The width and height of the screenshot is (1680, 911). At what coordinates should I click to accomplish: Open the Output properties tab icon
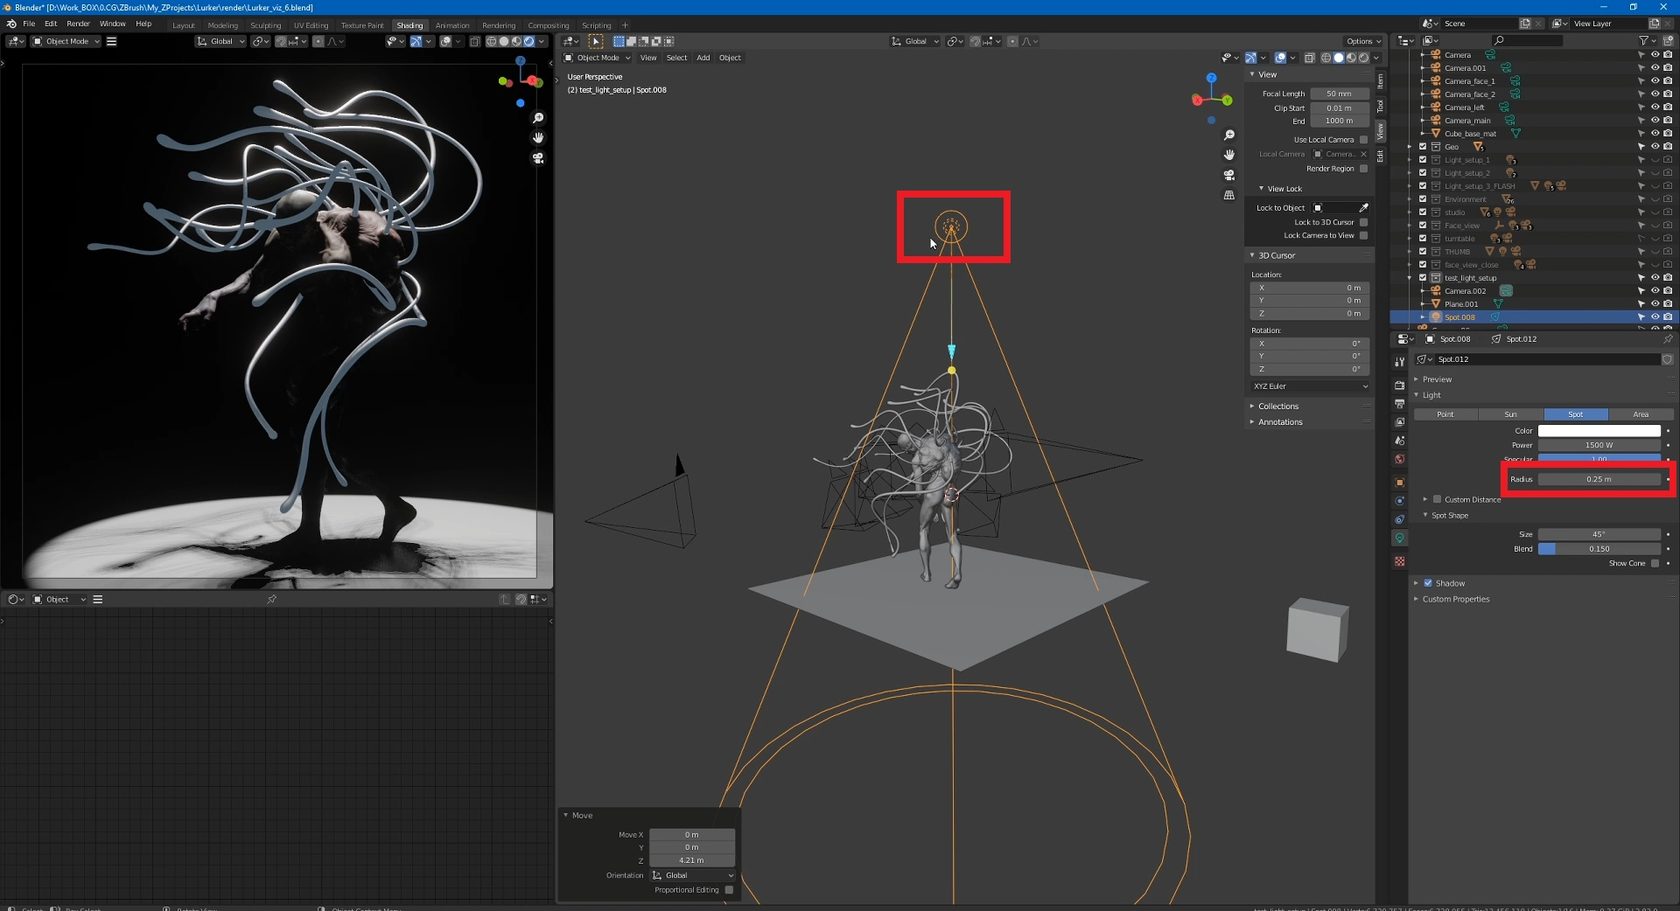1400,404
